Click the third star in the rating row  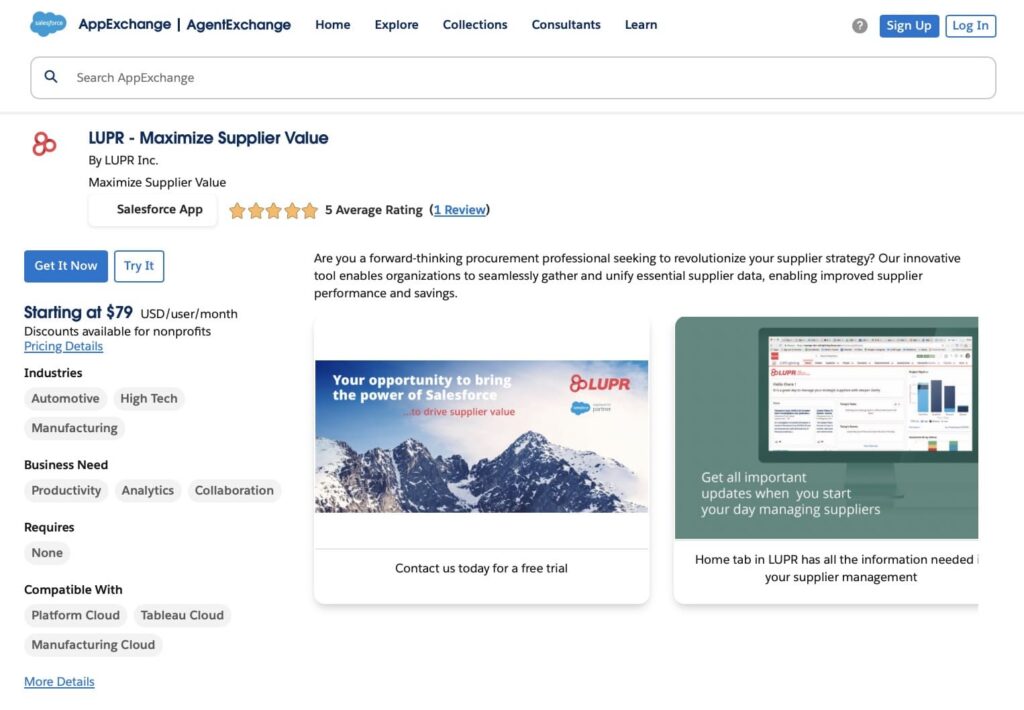click(x=273, y=210)
